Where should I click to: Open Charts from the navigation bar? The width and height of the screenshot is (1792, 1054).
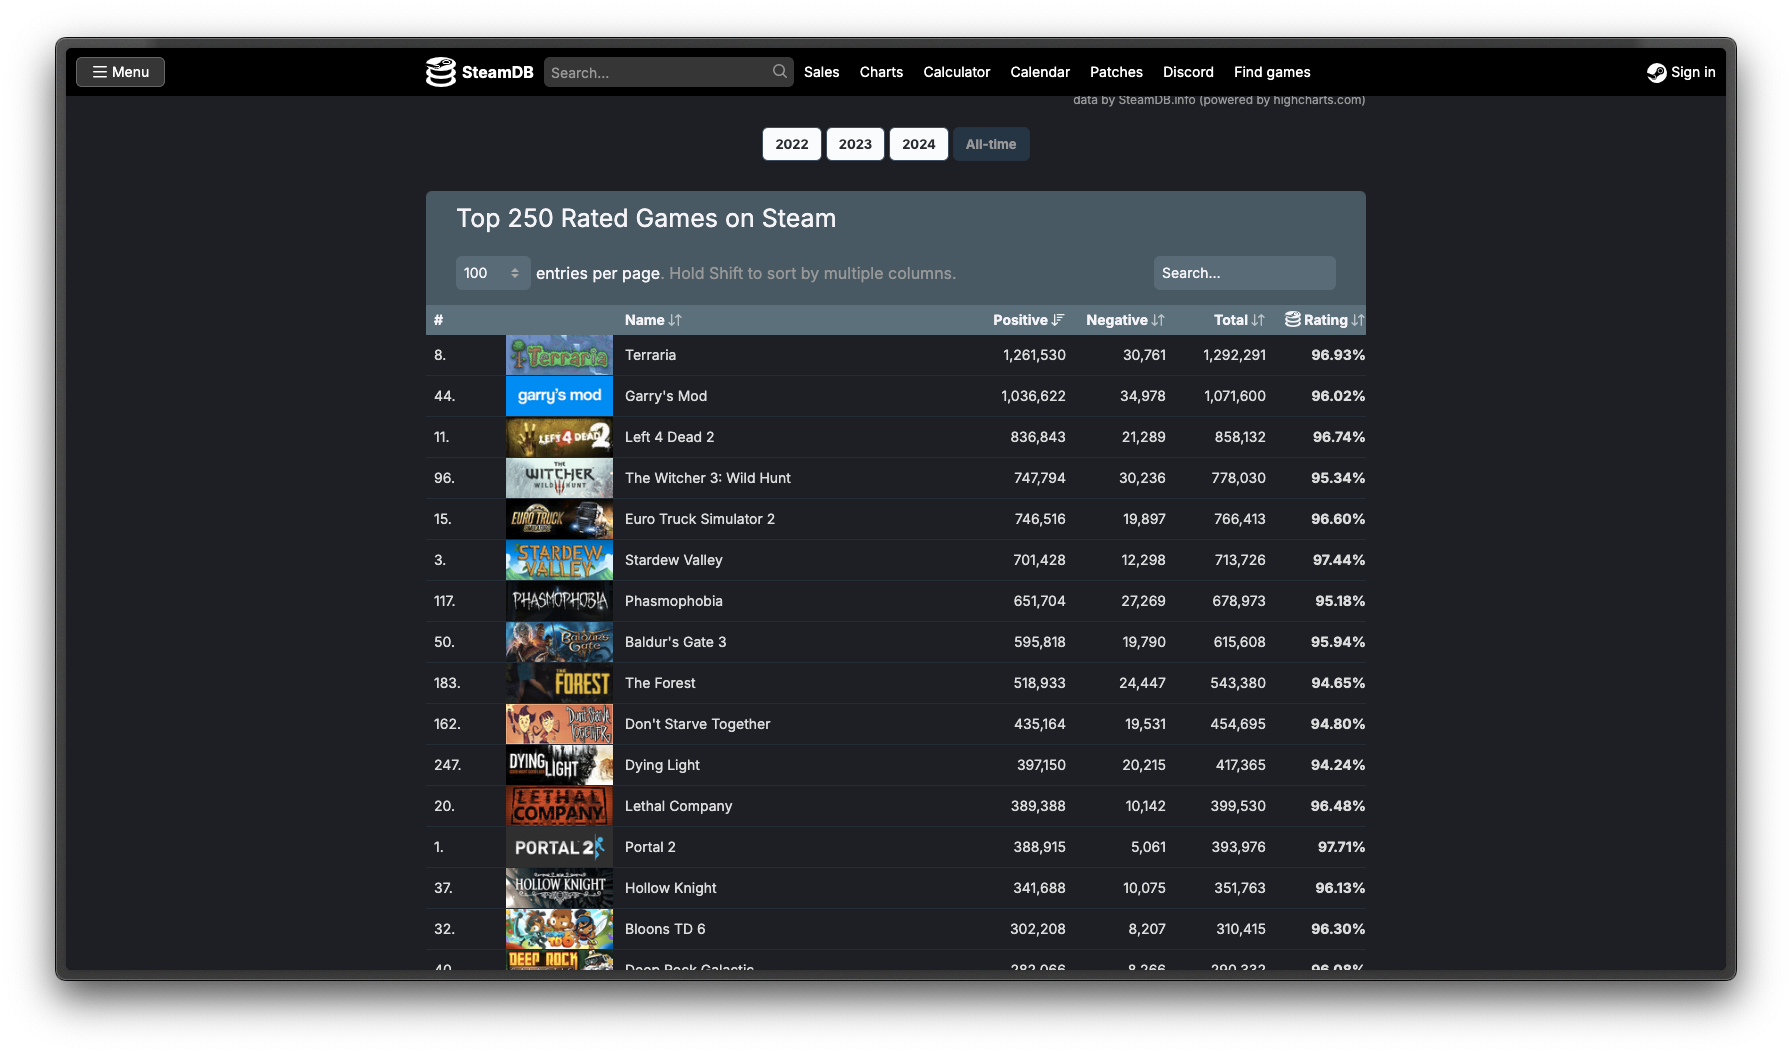tap(881, 72)
